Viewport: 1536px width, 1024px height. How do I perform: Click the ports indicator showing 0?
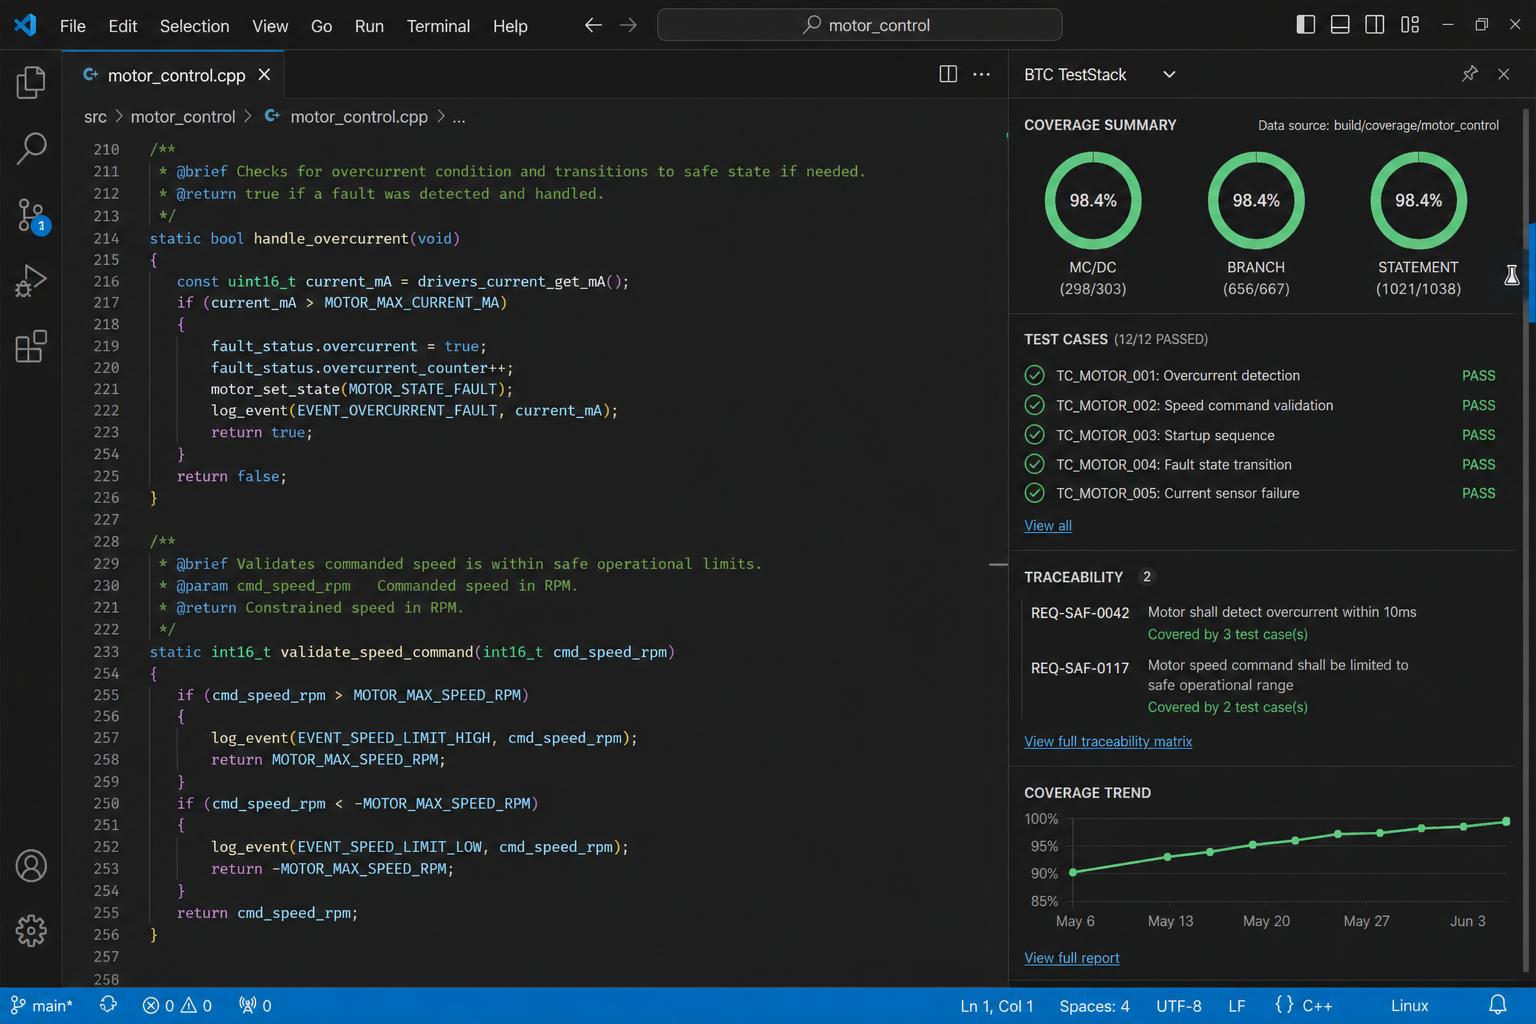pyautogui.click(x=255, y=1006)
